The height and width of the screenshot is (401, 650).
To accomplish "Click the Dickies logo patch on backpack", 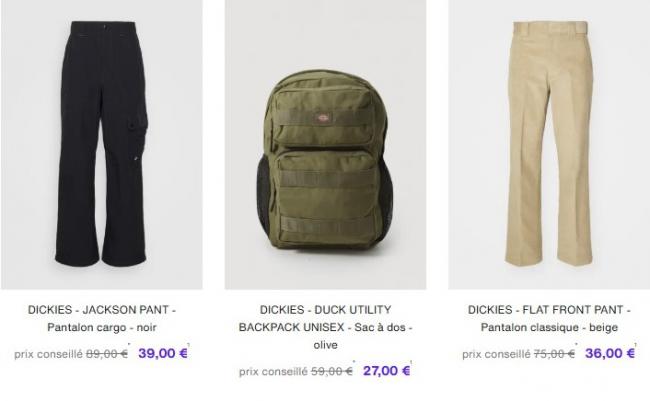I will point(322,118).
